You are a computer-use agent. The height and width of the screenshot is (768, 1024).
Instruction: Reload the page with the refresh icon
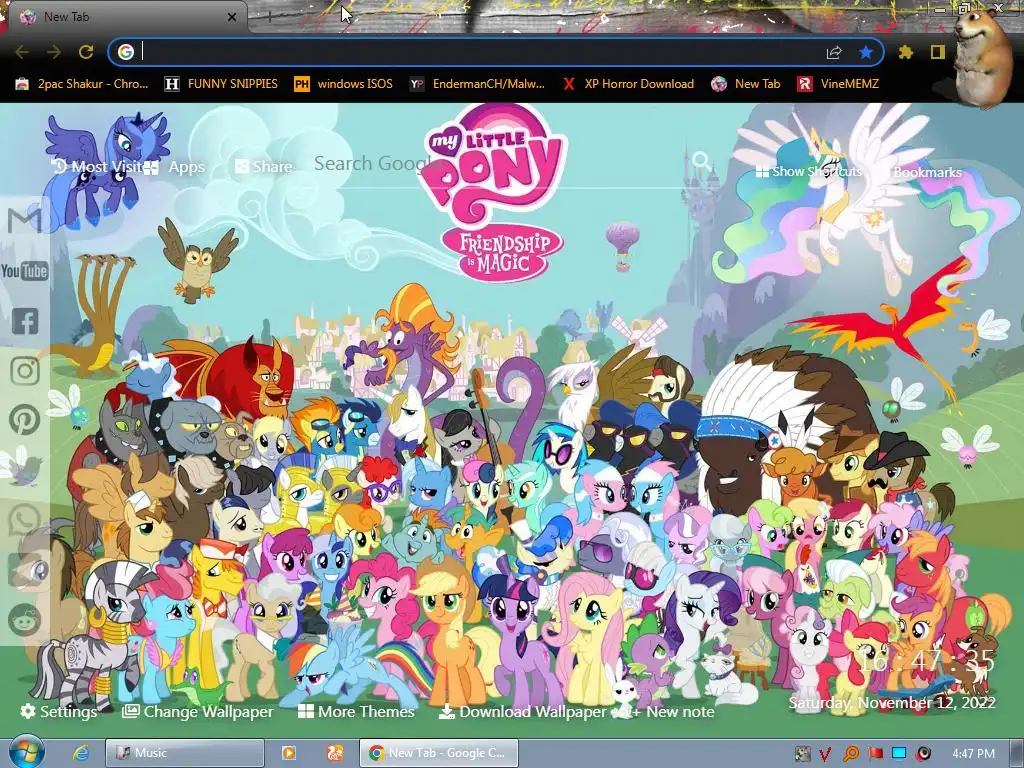[86, 52]
